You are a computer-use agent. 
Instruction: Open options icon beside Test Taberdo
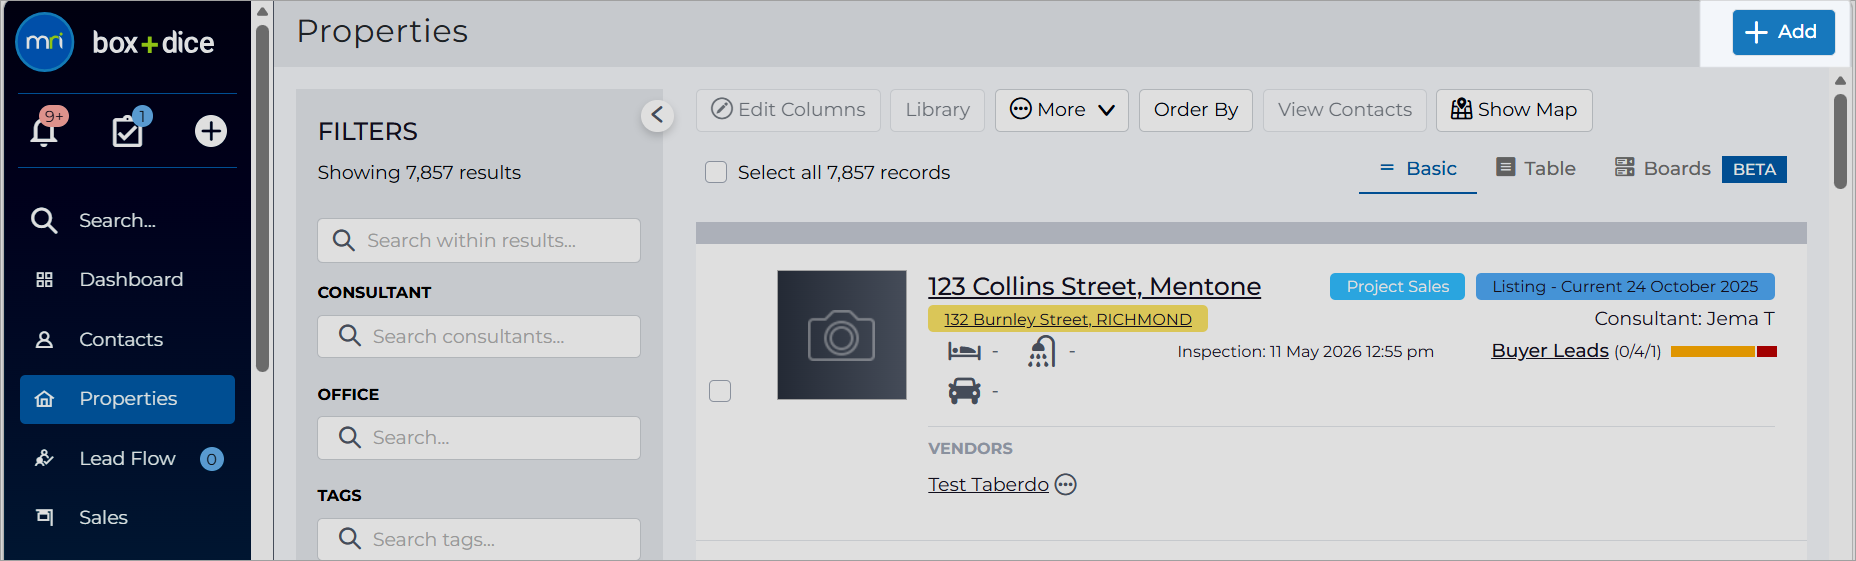tap(1066, 485)
